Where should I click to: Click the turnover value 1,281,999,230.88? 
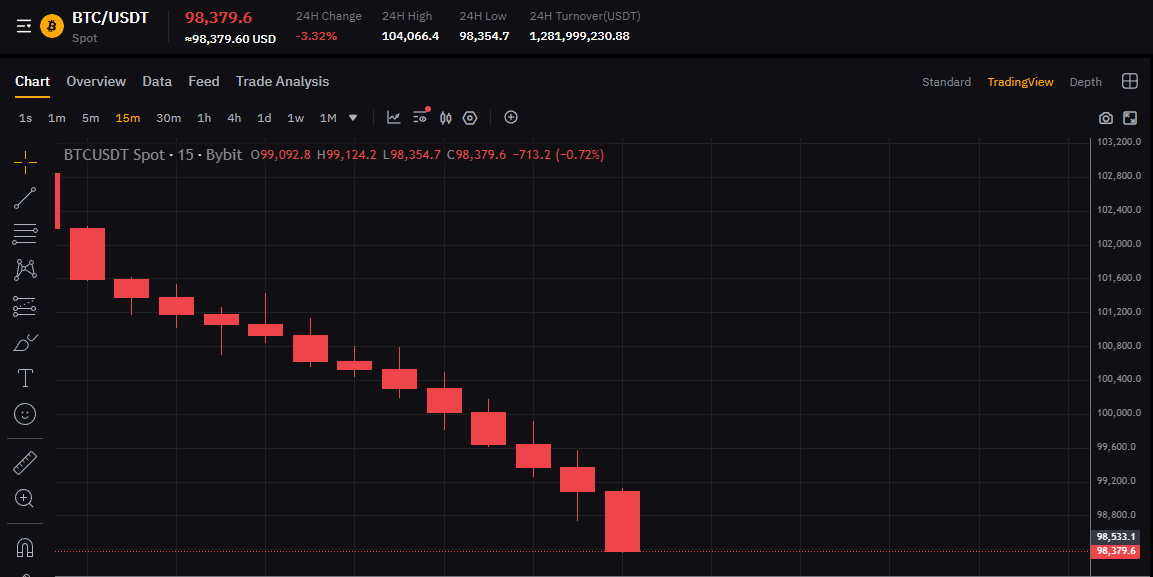point(579,36)
